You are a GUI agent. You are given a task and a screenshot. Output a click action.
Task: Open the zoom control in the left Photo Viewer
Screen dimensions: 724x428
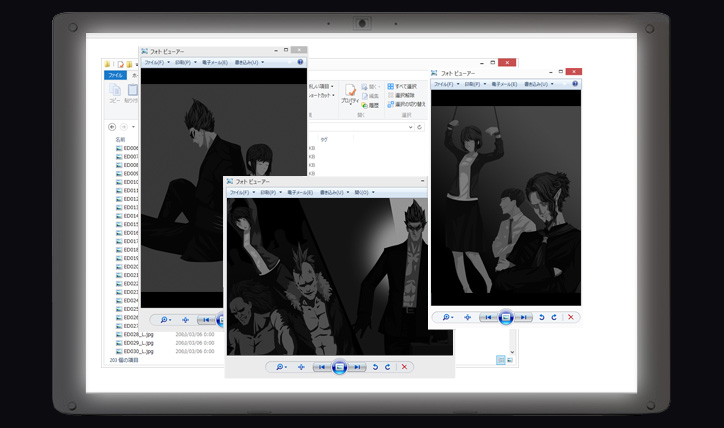[165, 319]
